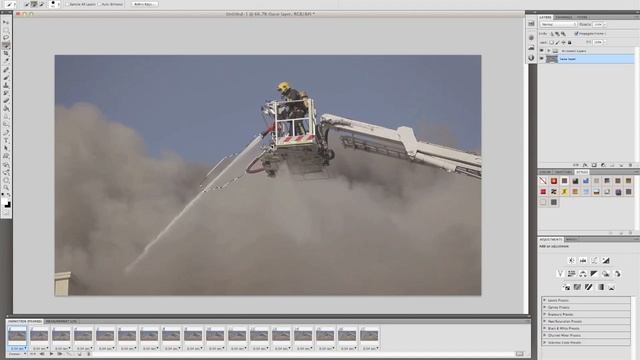Screen dimensions: 640x360
Task: Open the layer blend mode dropdown
Action: pyautogui.click(x=558, y=24)
